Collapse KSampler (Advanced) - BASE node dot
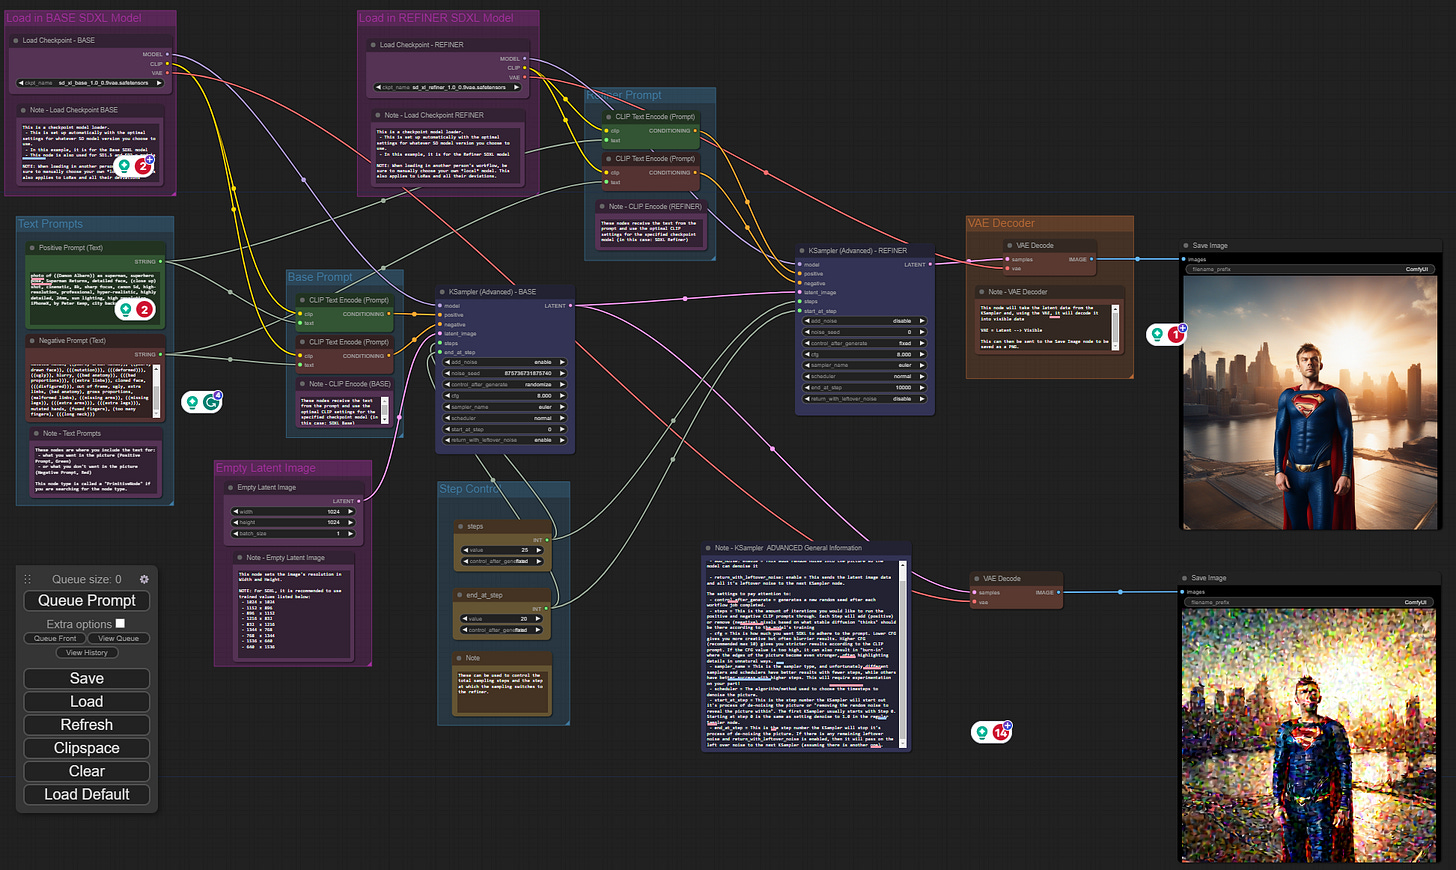The width and height of the screenshot is (1456, 870). coord(442,292)
